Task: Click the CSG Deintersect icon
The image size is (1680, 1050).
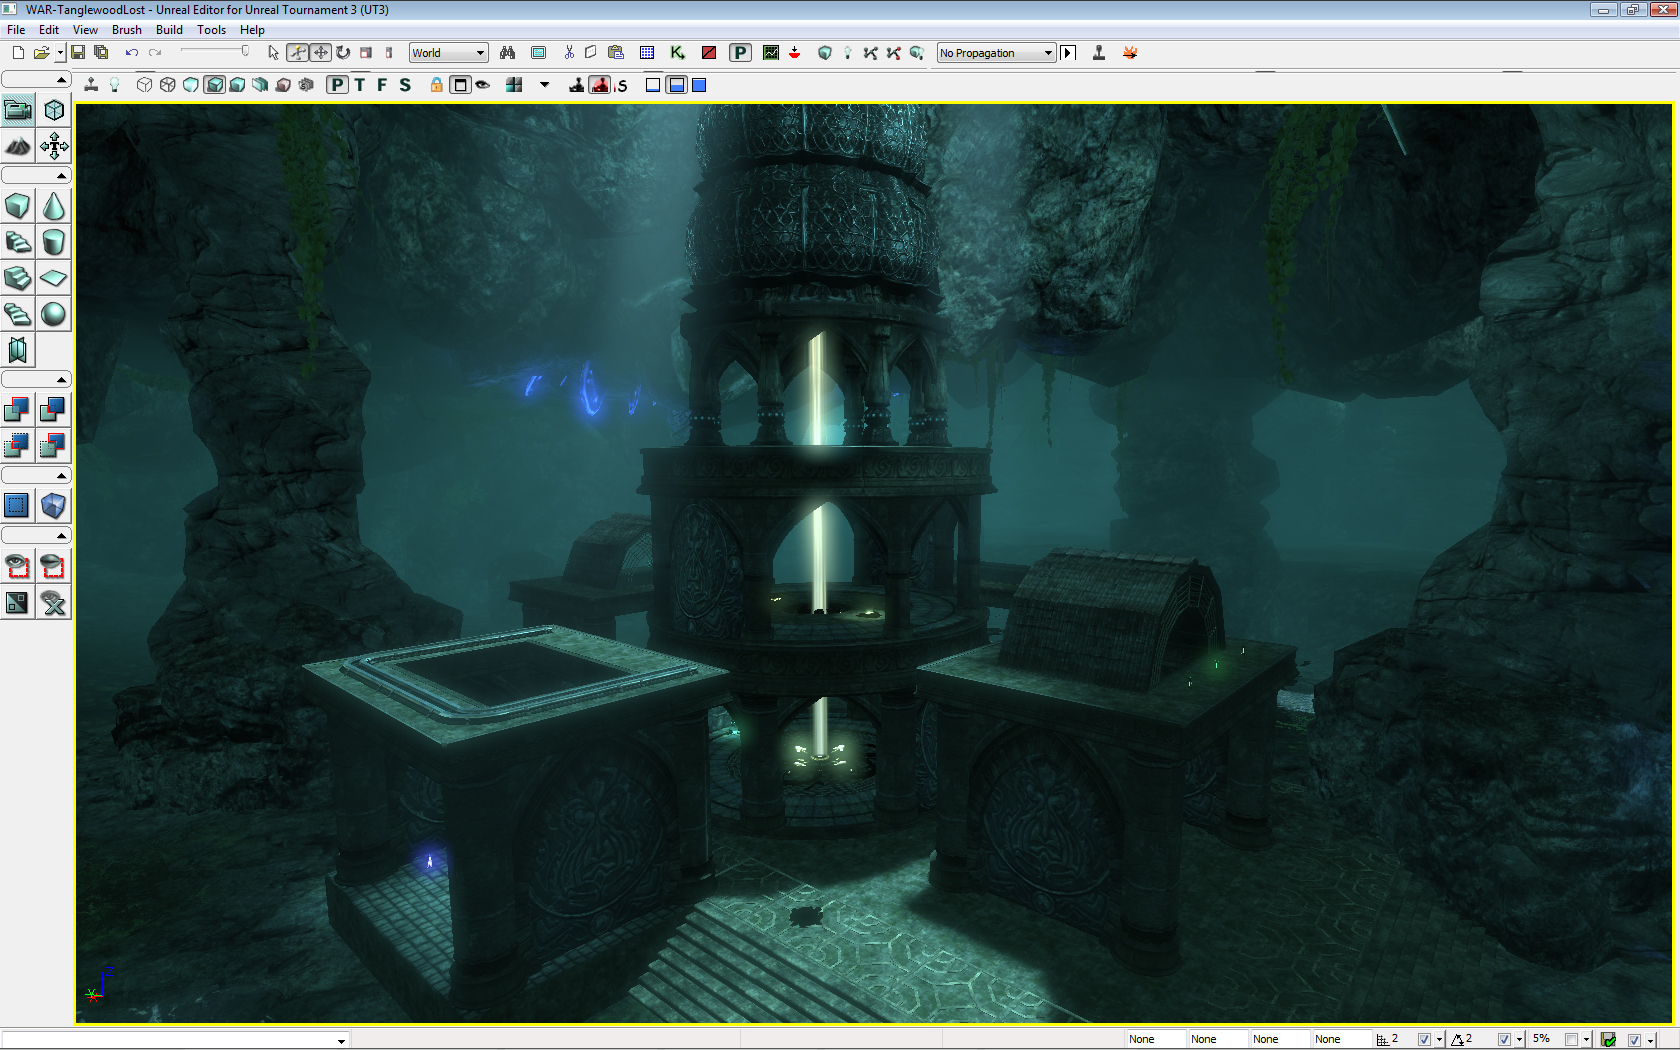Action: (54, 445)
